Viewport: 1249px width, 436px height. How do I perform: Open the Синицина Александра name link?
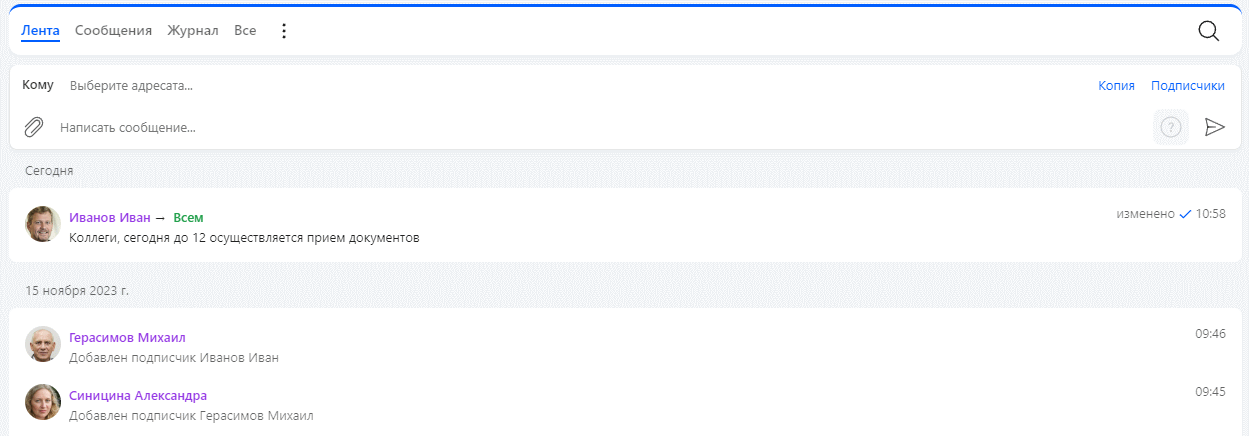(138, 395)
